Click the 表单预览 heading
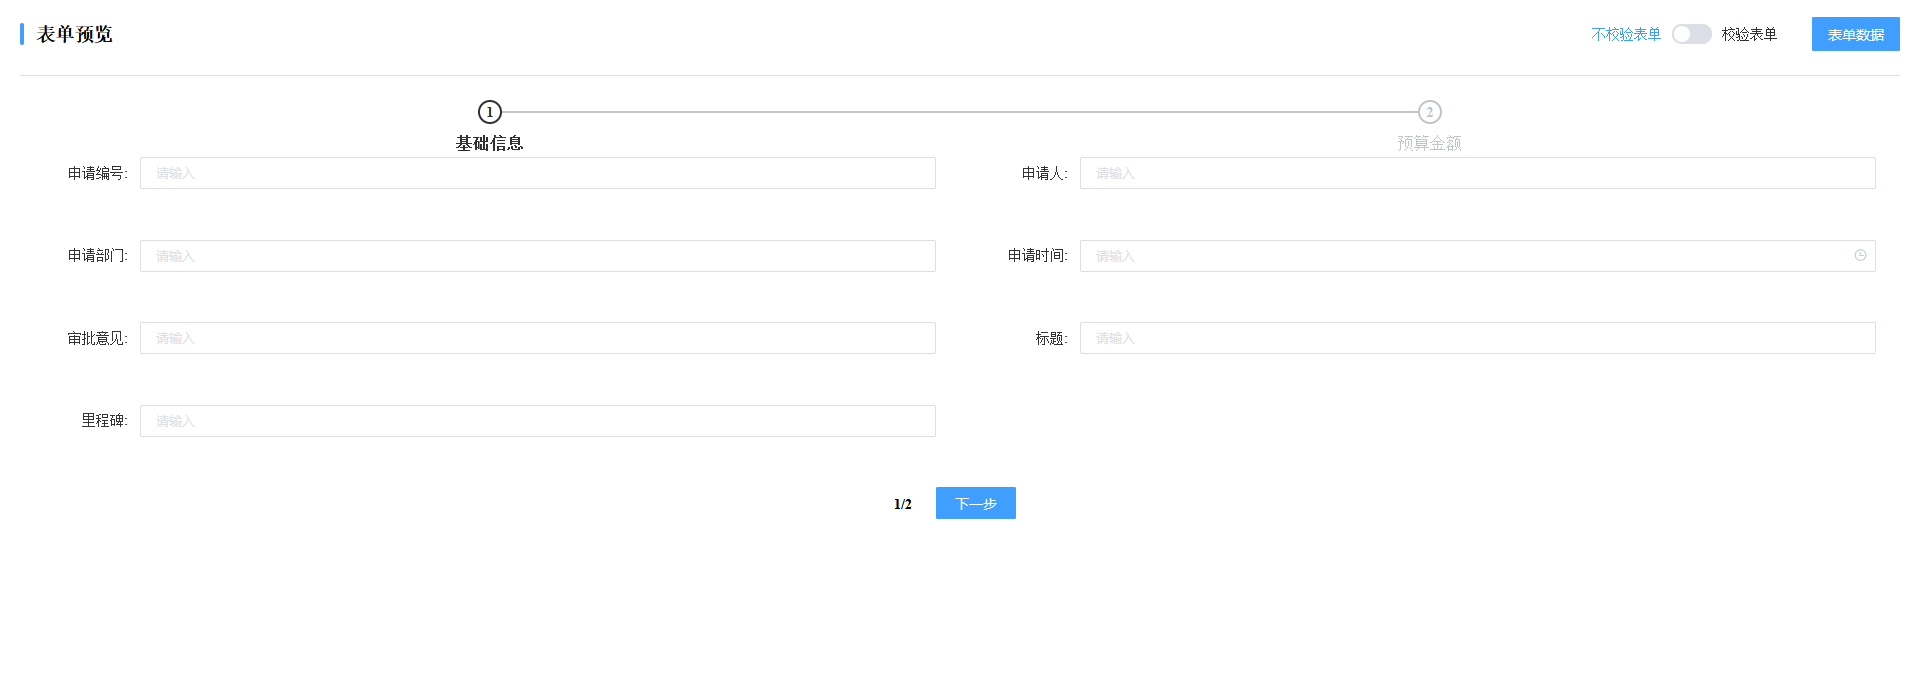This screenshot has height=696, width=1920. tap(74, 34)
